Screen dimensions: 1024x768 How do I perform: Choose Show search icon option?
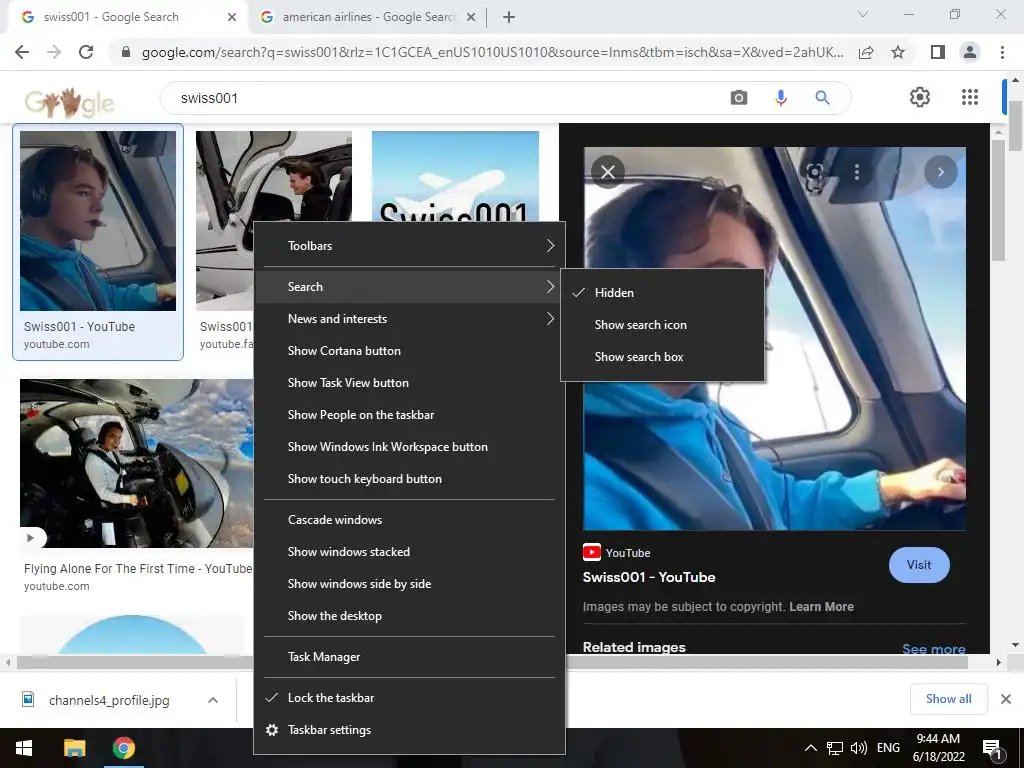(662, 325)
